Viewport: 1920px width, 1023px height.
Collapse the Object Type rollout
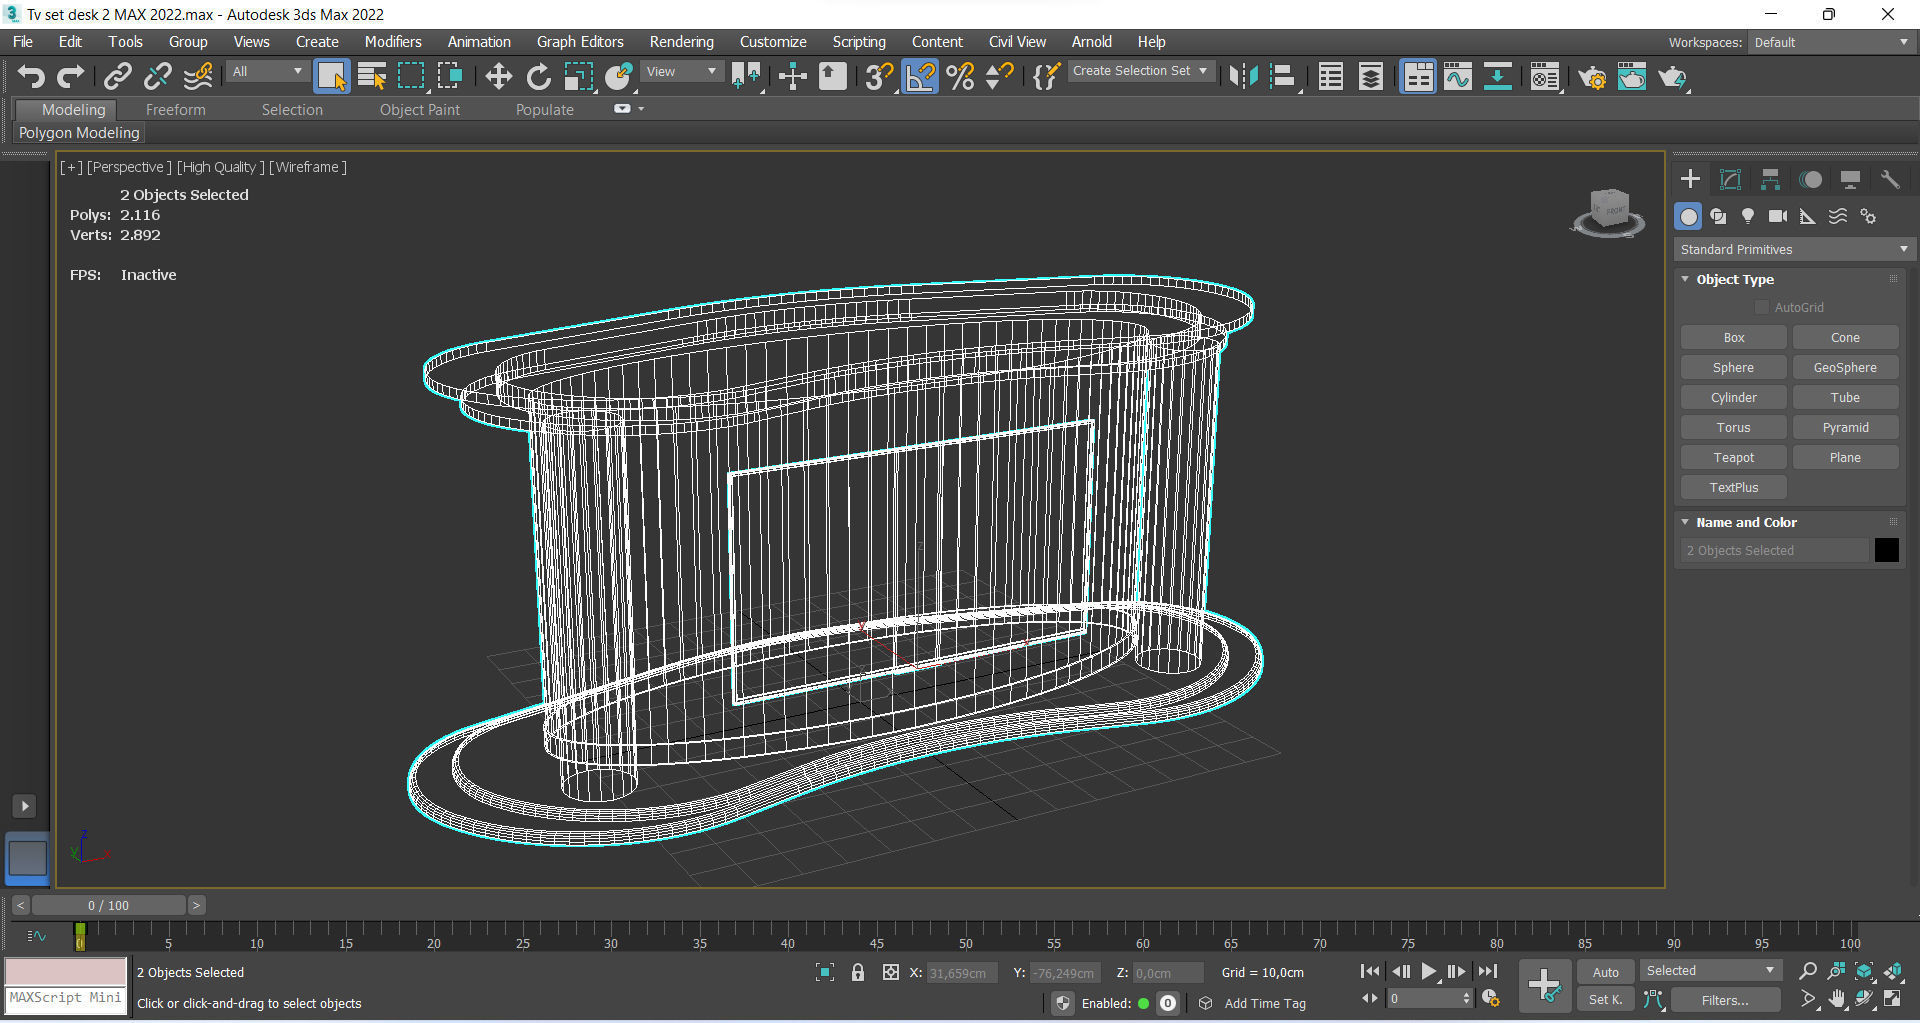point(1734,280)
